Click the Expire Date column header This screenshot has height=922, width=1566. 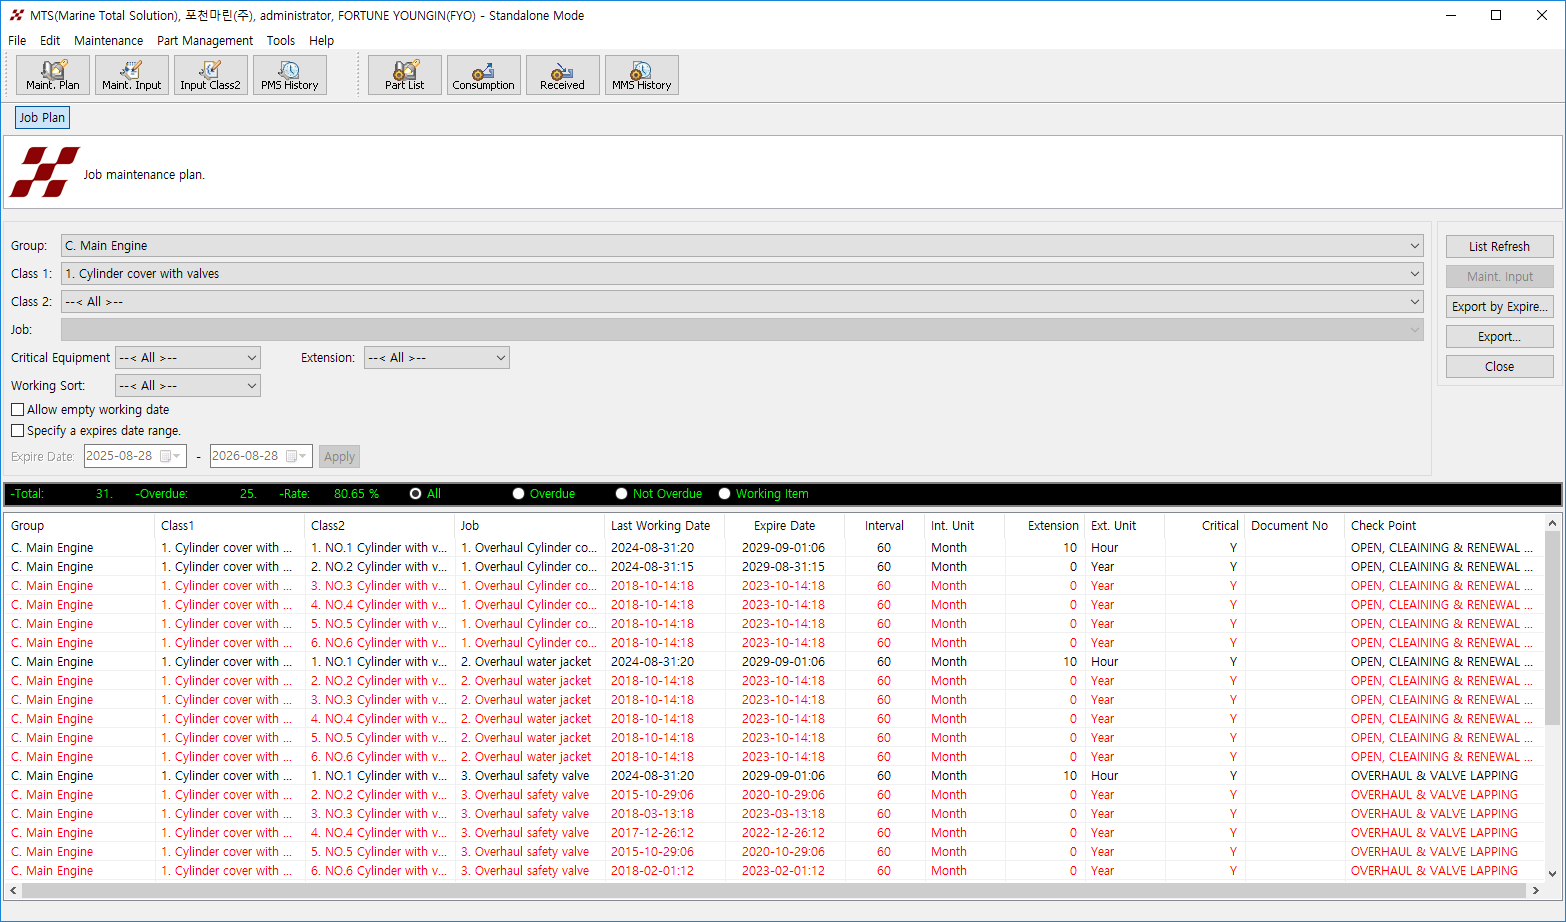784,526
